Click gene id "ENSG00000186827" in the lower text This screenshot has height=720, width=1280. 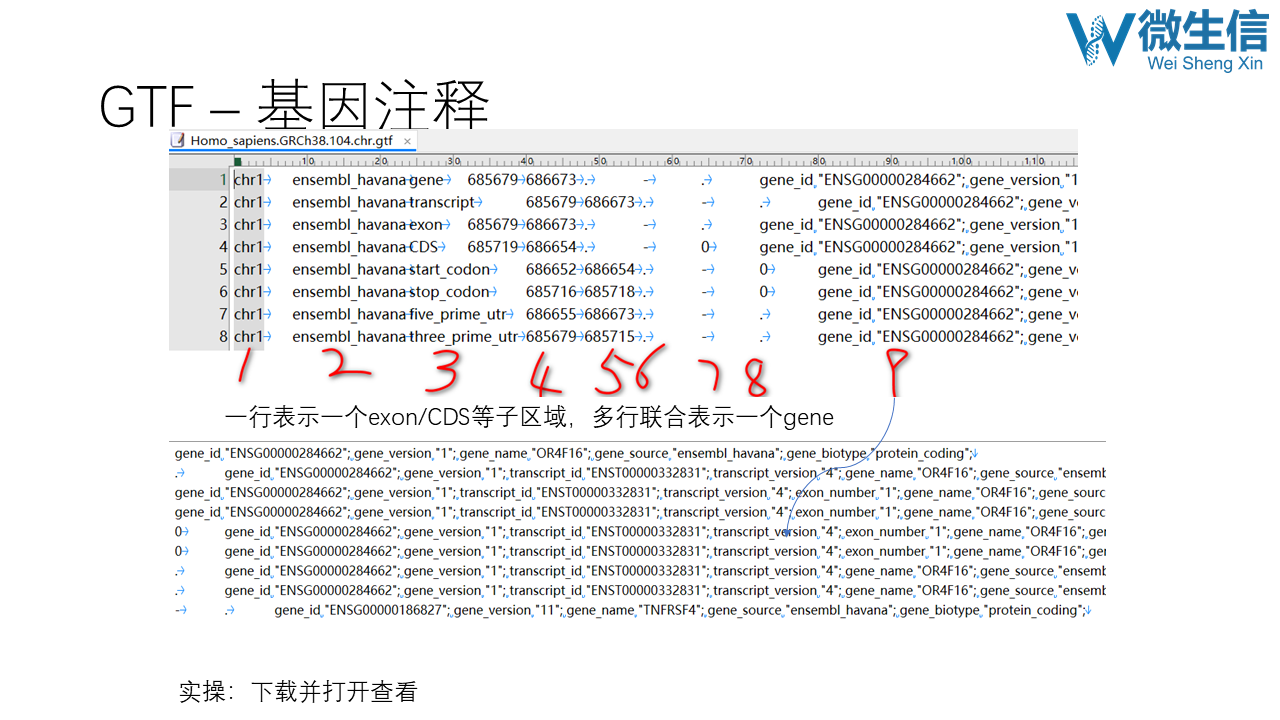click(390, 610)
